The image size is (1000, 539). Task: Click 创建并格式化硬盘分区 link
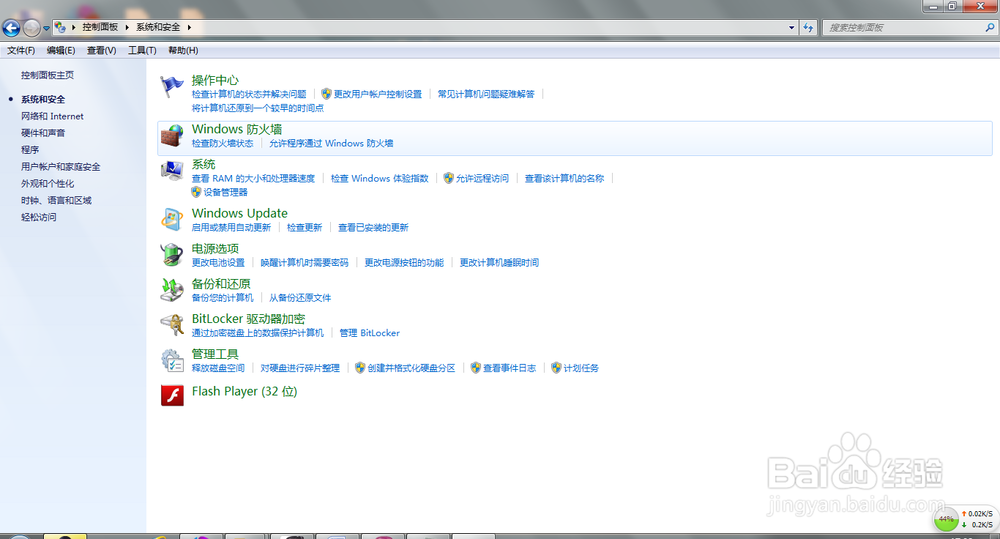(x=411, y=368)
